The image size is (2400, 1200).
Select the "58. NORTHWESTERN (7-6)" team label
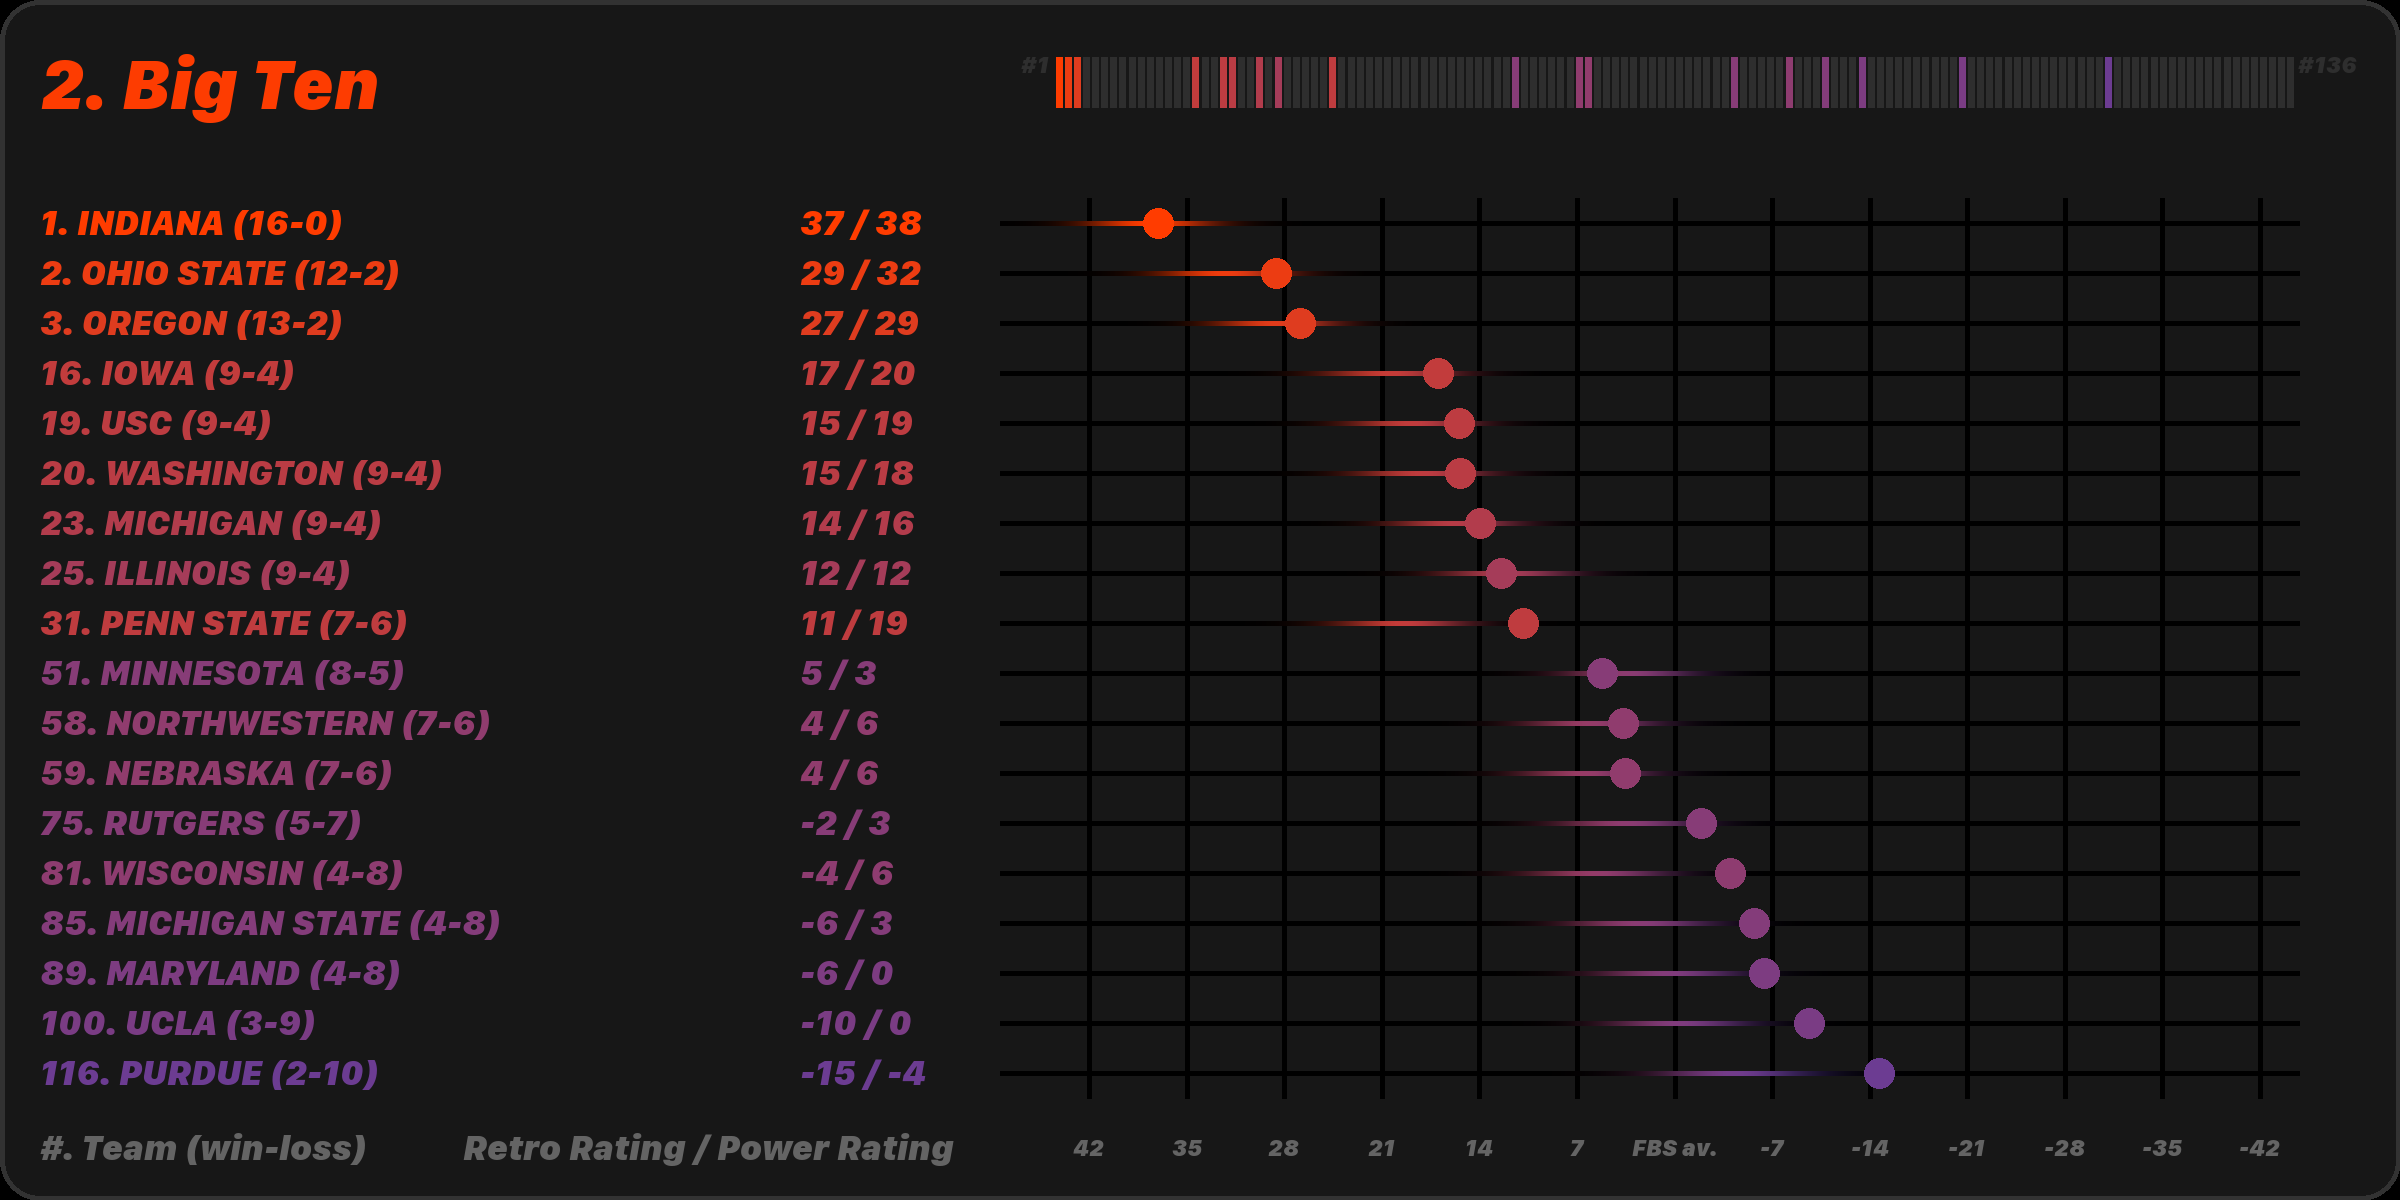pyautogui.click(x=265, y=723)
